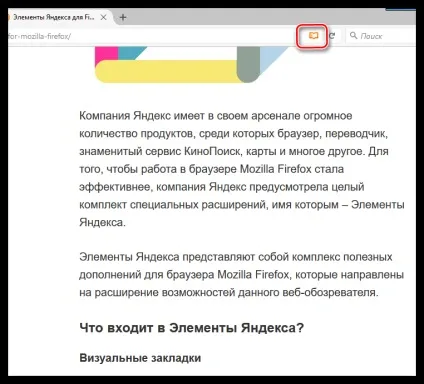Click the colorful article header image
This screenshot has width=424, height=384.
(x=192, y=65)
